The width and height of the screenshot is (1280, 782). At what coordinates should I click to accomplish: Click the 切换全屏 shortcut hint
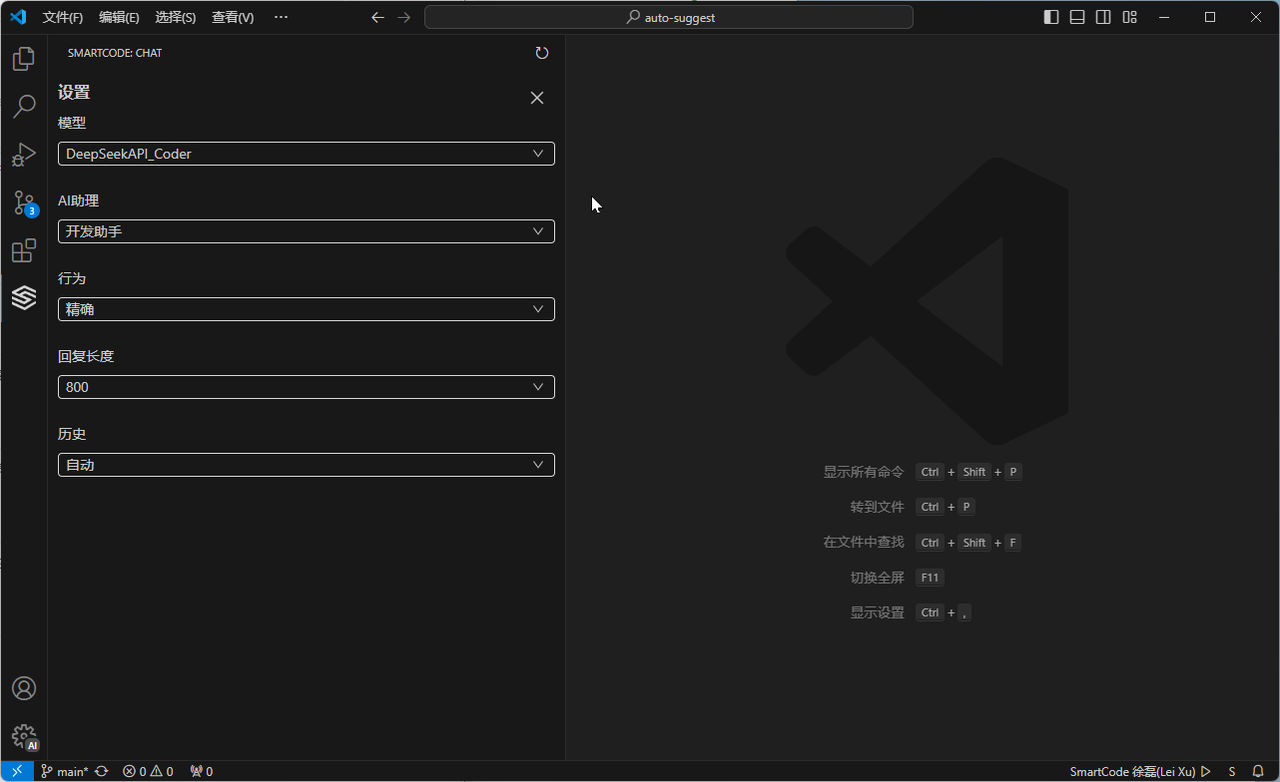[877, 577]
